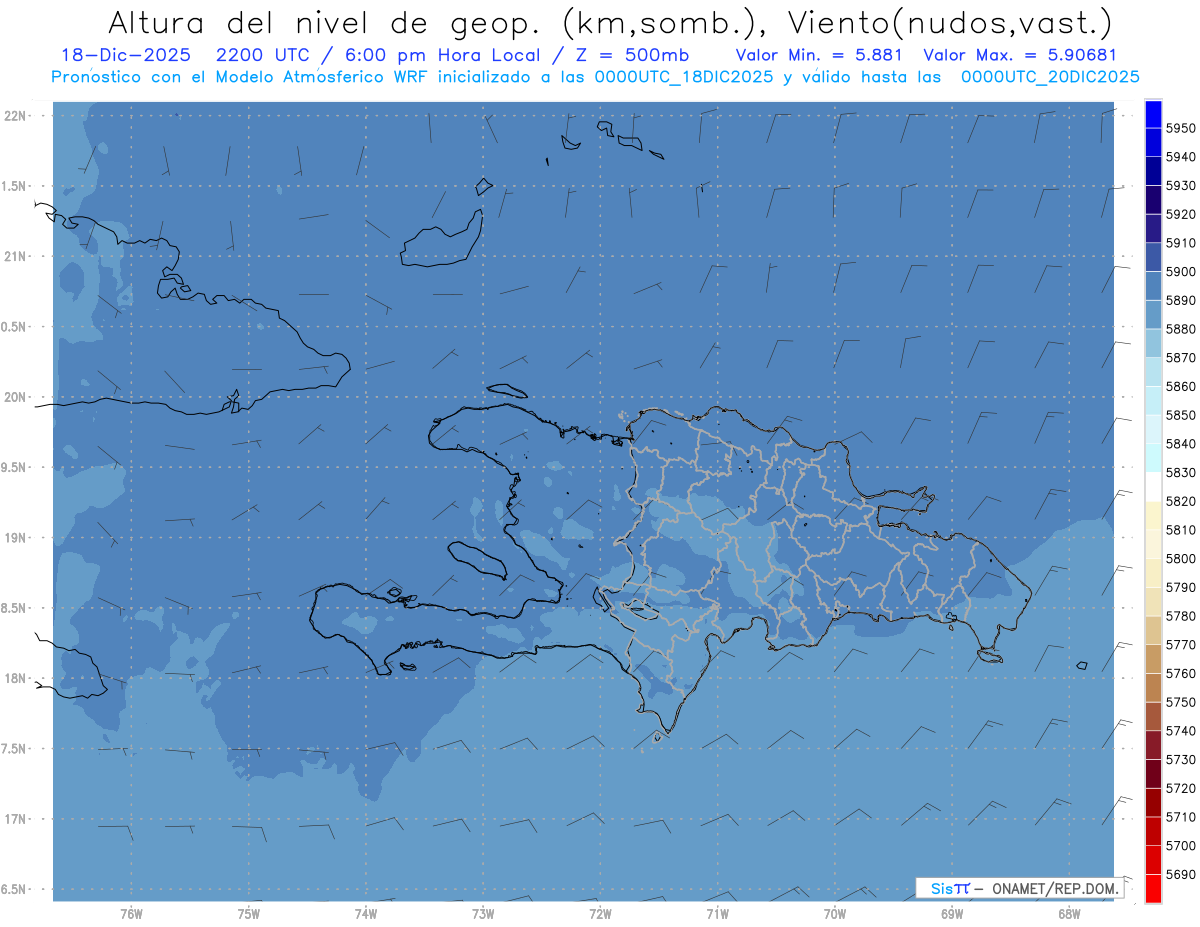Click the 73W longitude label
This screenshot has width=1200, height=927.
coord(483,913)
